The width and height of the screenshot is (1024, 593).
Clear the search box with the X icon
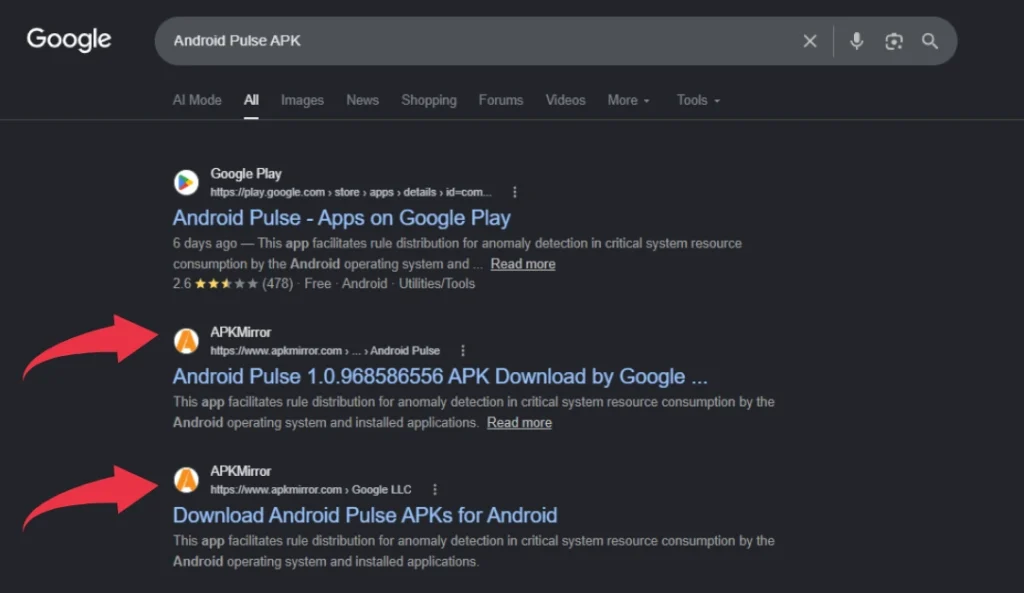coord(810,41)
